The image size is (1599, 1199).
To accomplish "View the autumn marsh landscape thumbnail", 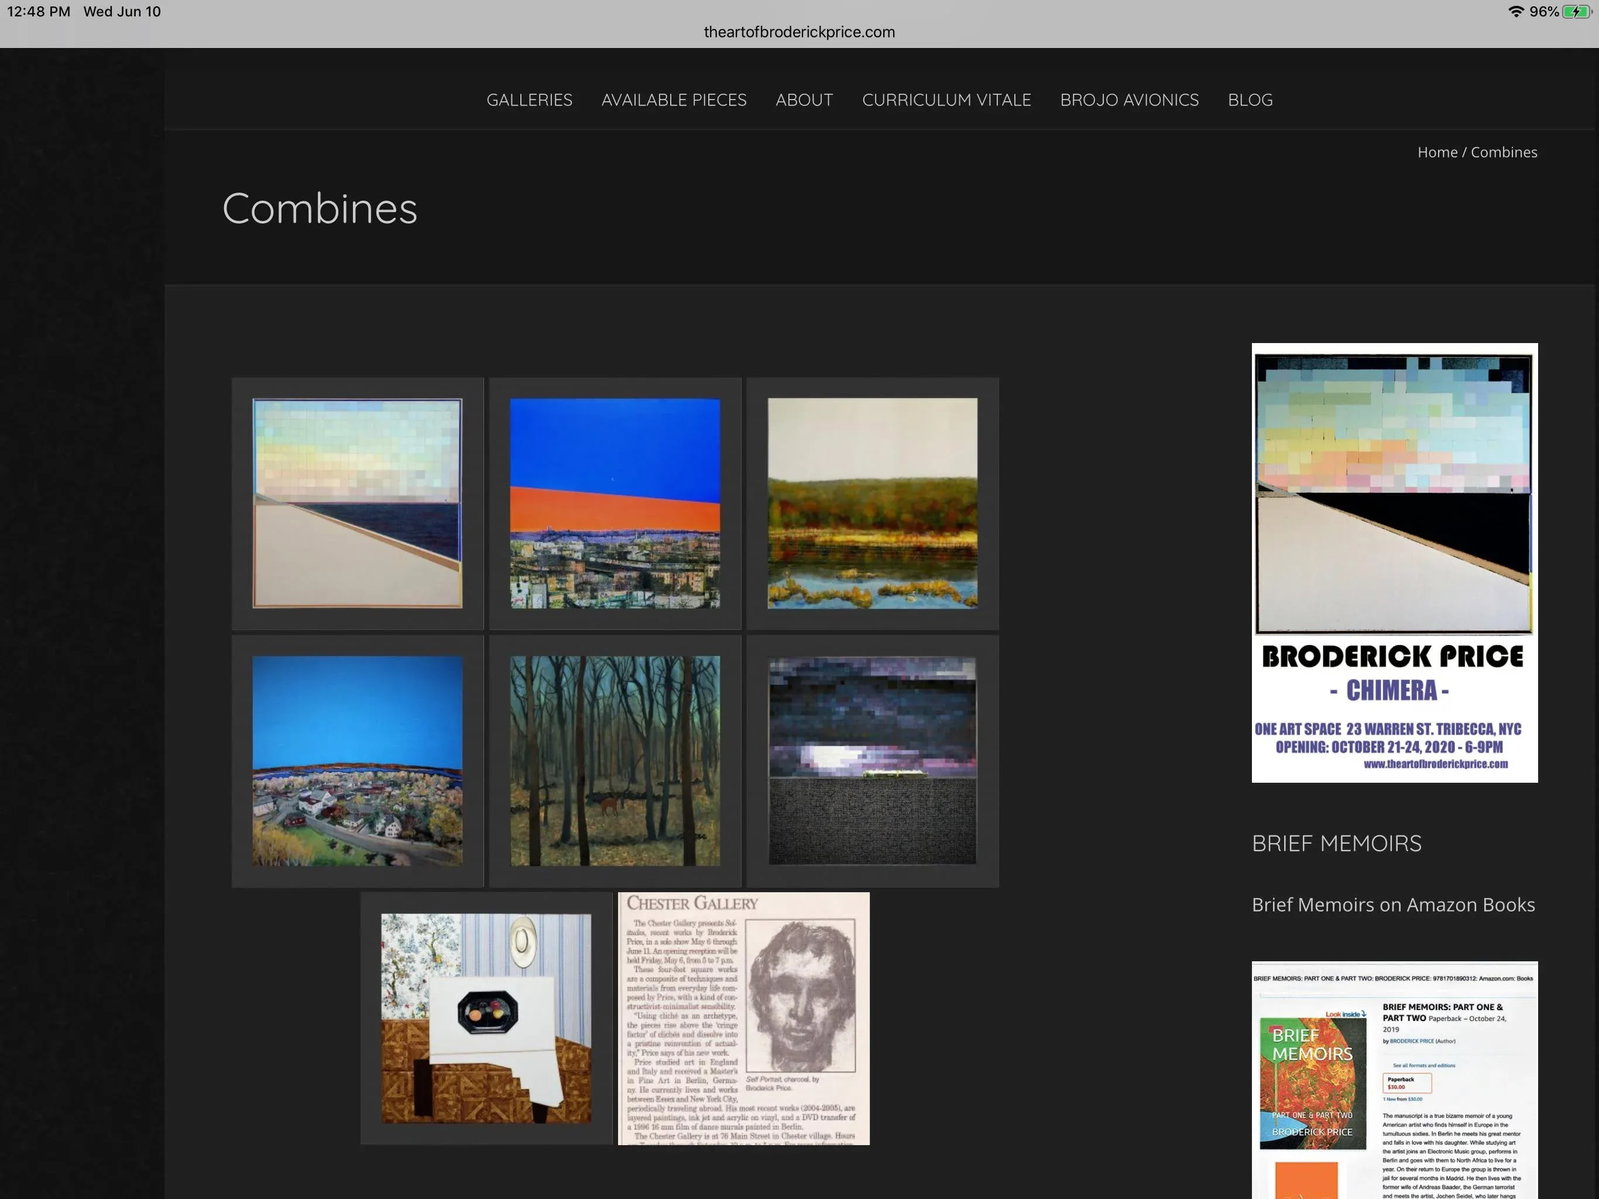I will click(x=872, y=503).
